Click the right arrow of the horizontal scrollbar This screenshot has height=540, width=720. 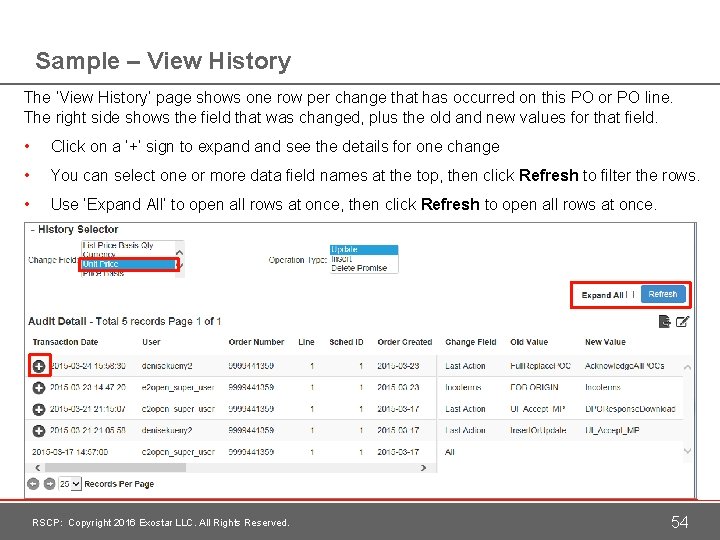pyautogui.click(x=423, y=467)
